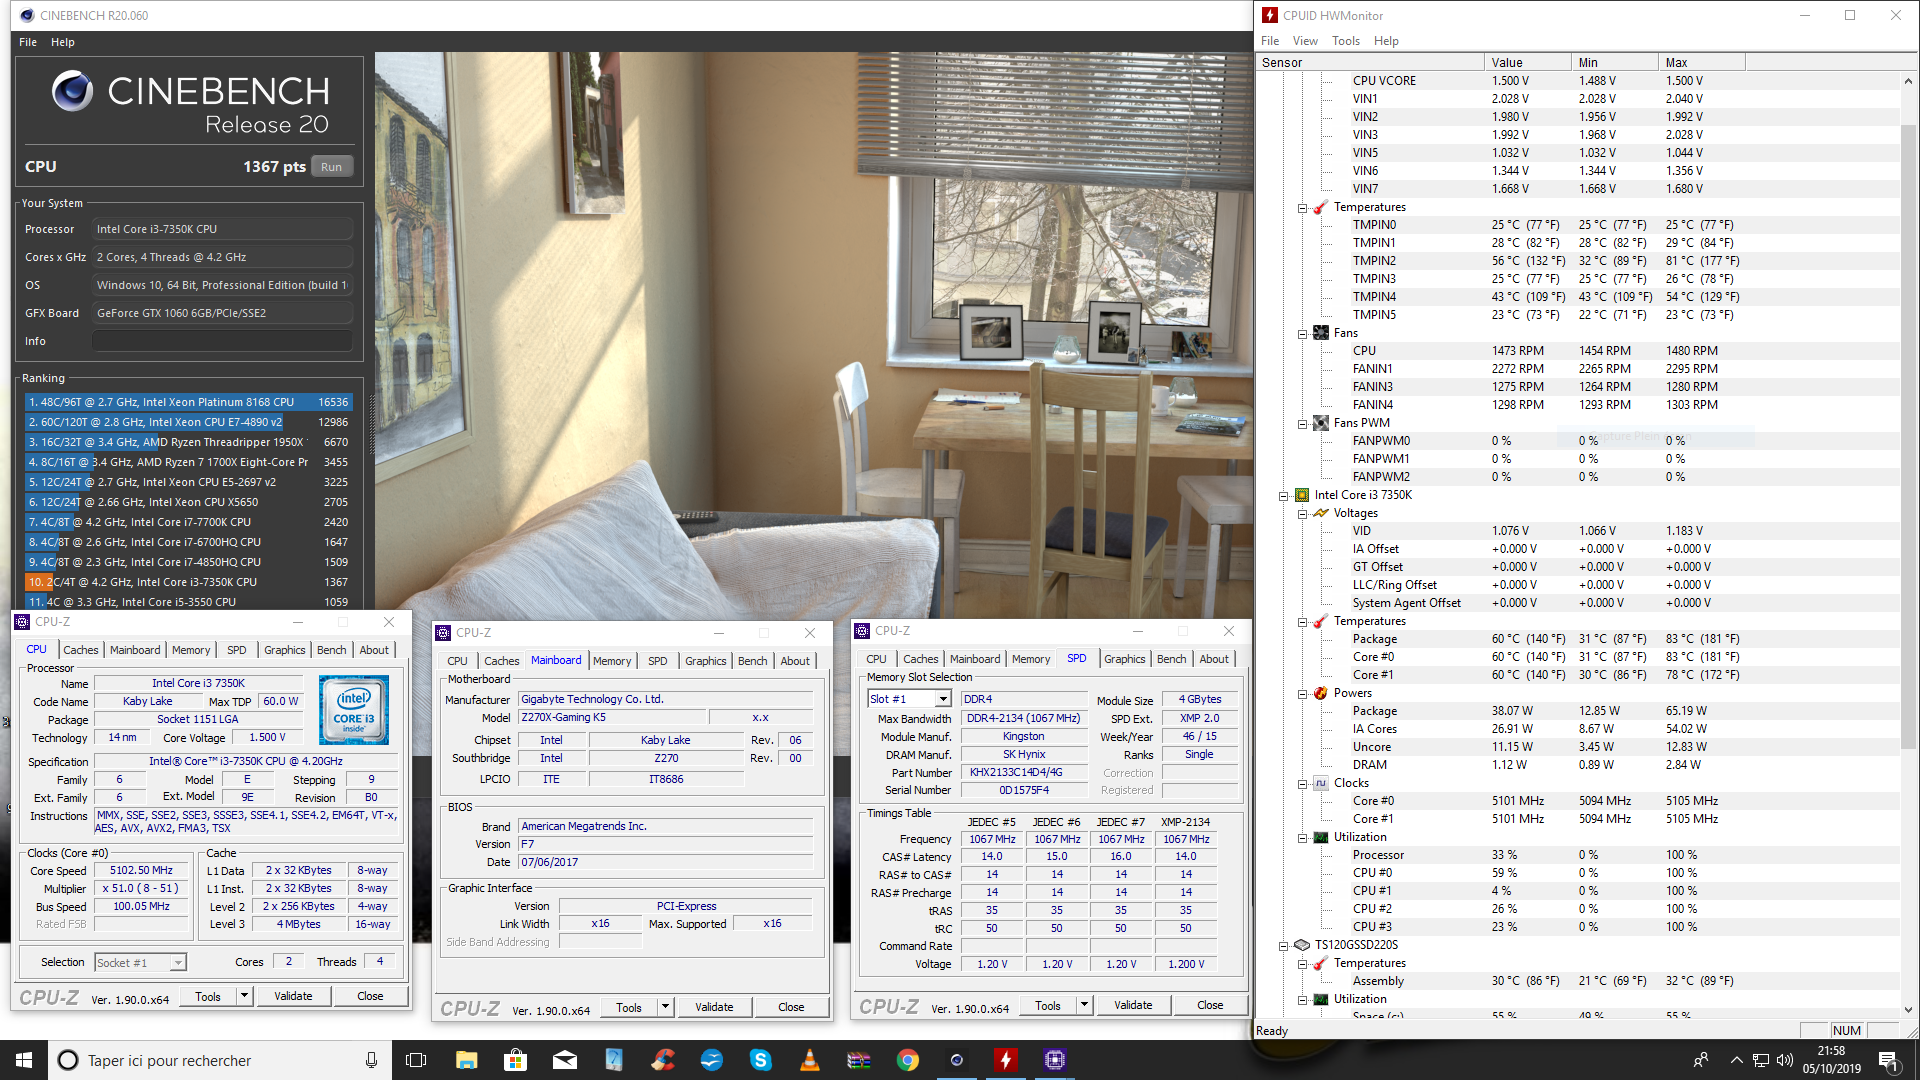Viewport: 1920px width, 1080px height.
Task: Collapse the Clocks section in HWMonitor
Action: 1302,783
